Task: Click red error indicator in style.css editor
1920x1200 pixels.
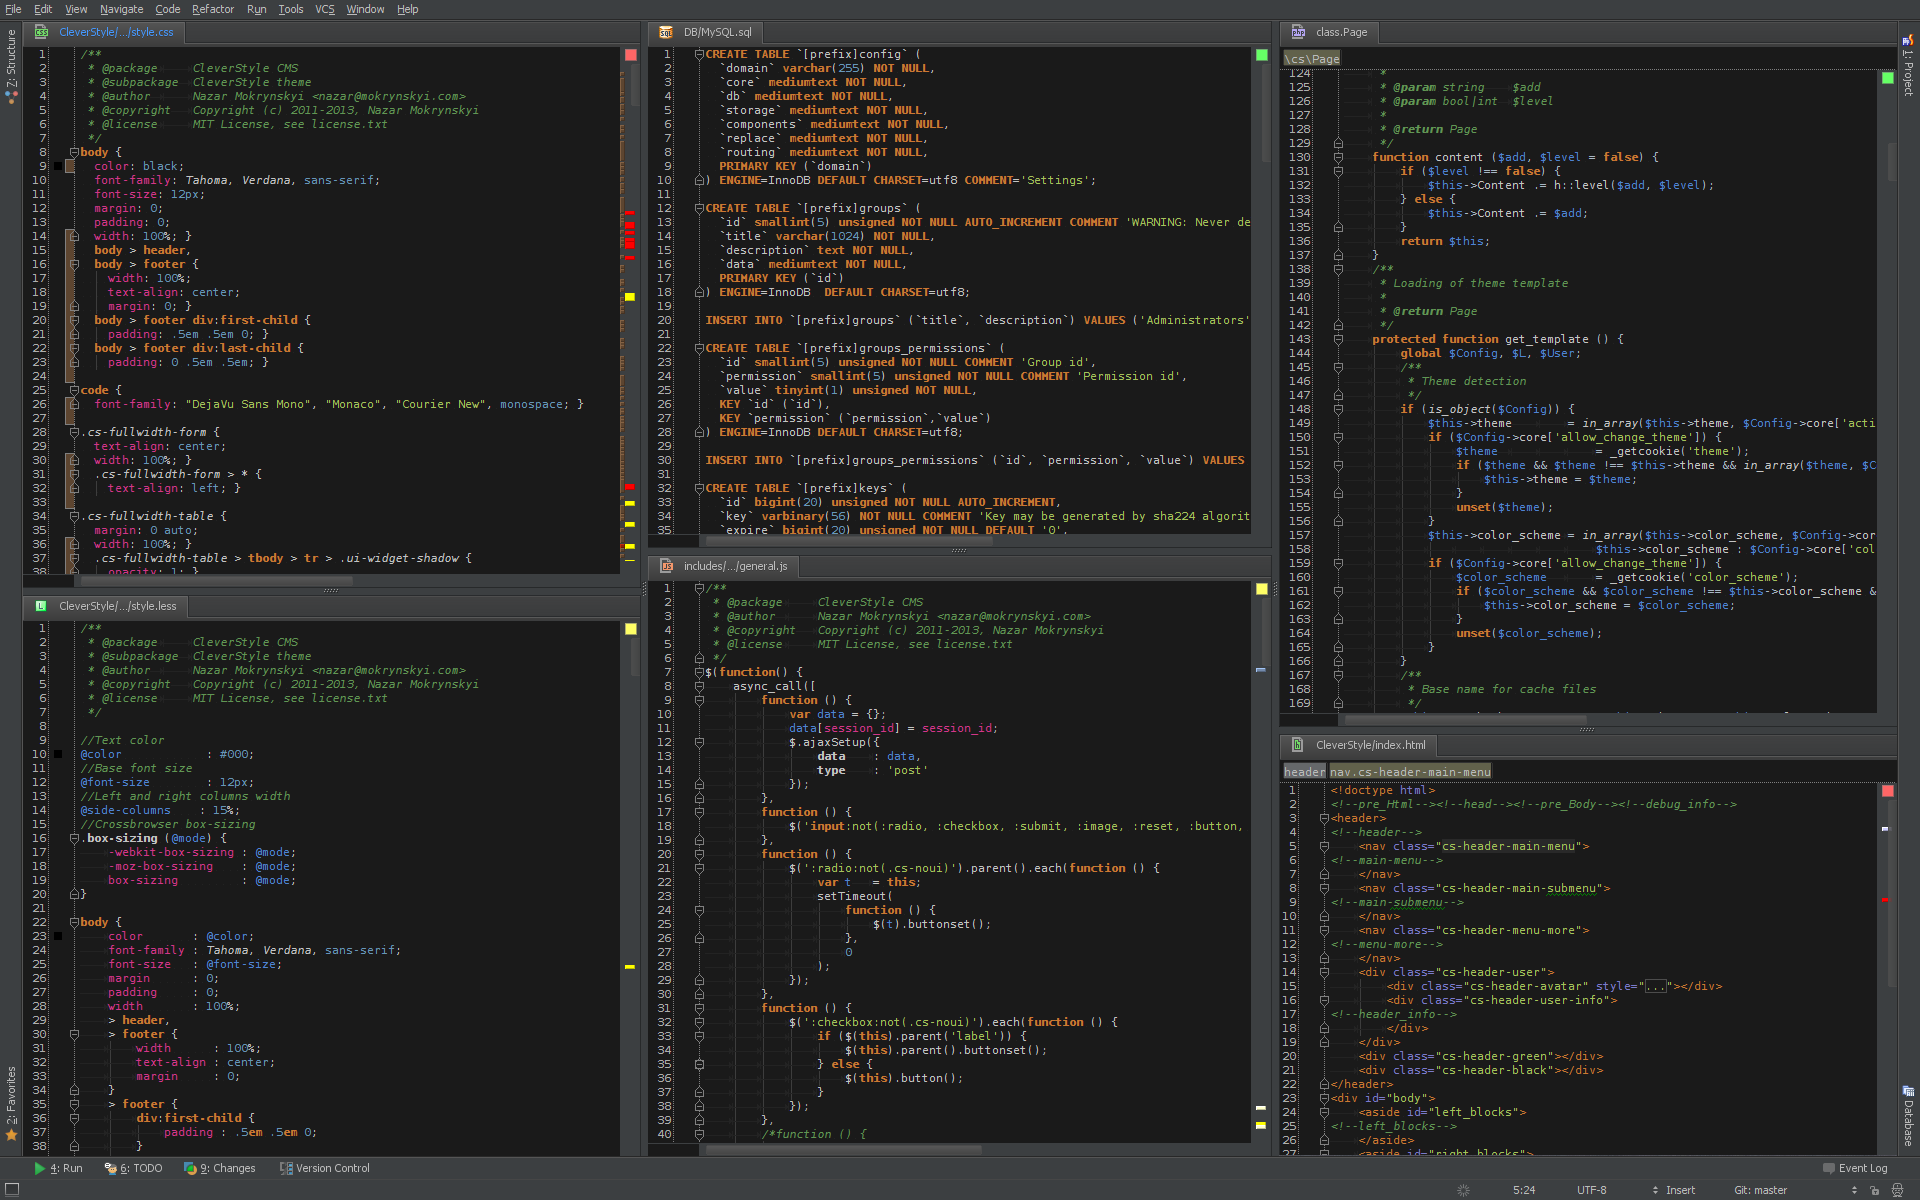Action: tap(631, 55)
